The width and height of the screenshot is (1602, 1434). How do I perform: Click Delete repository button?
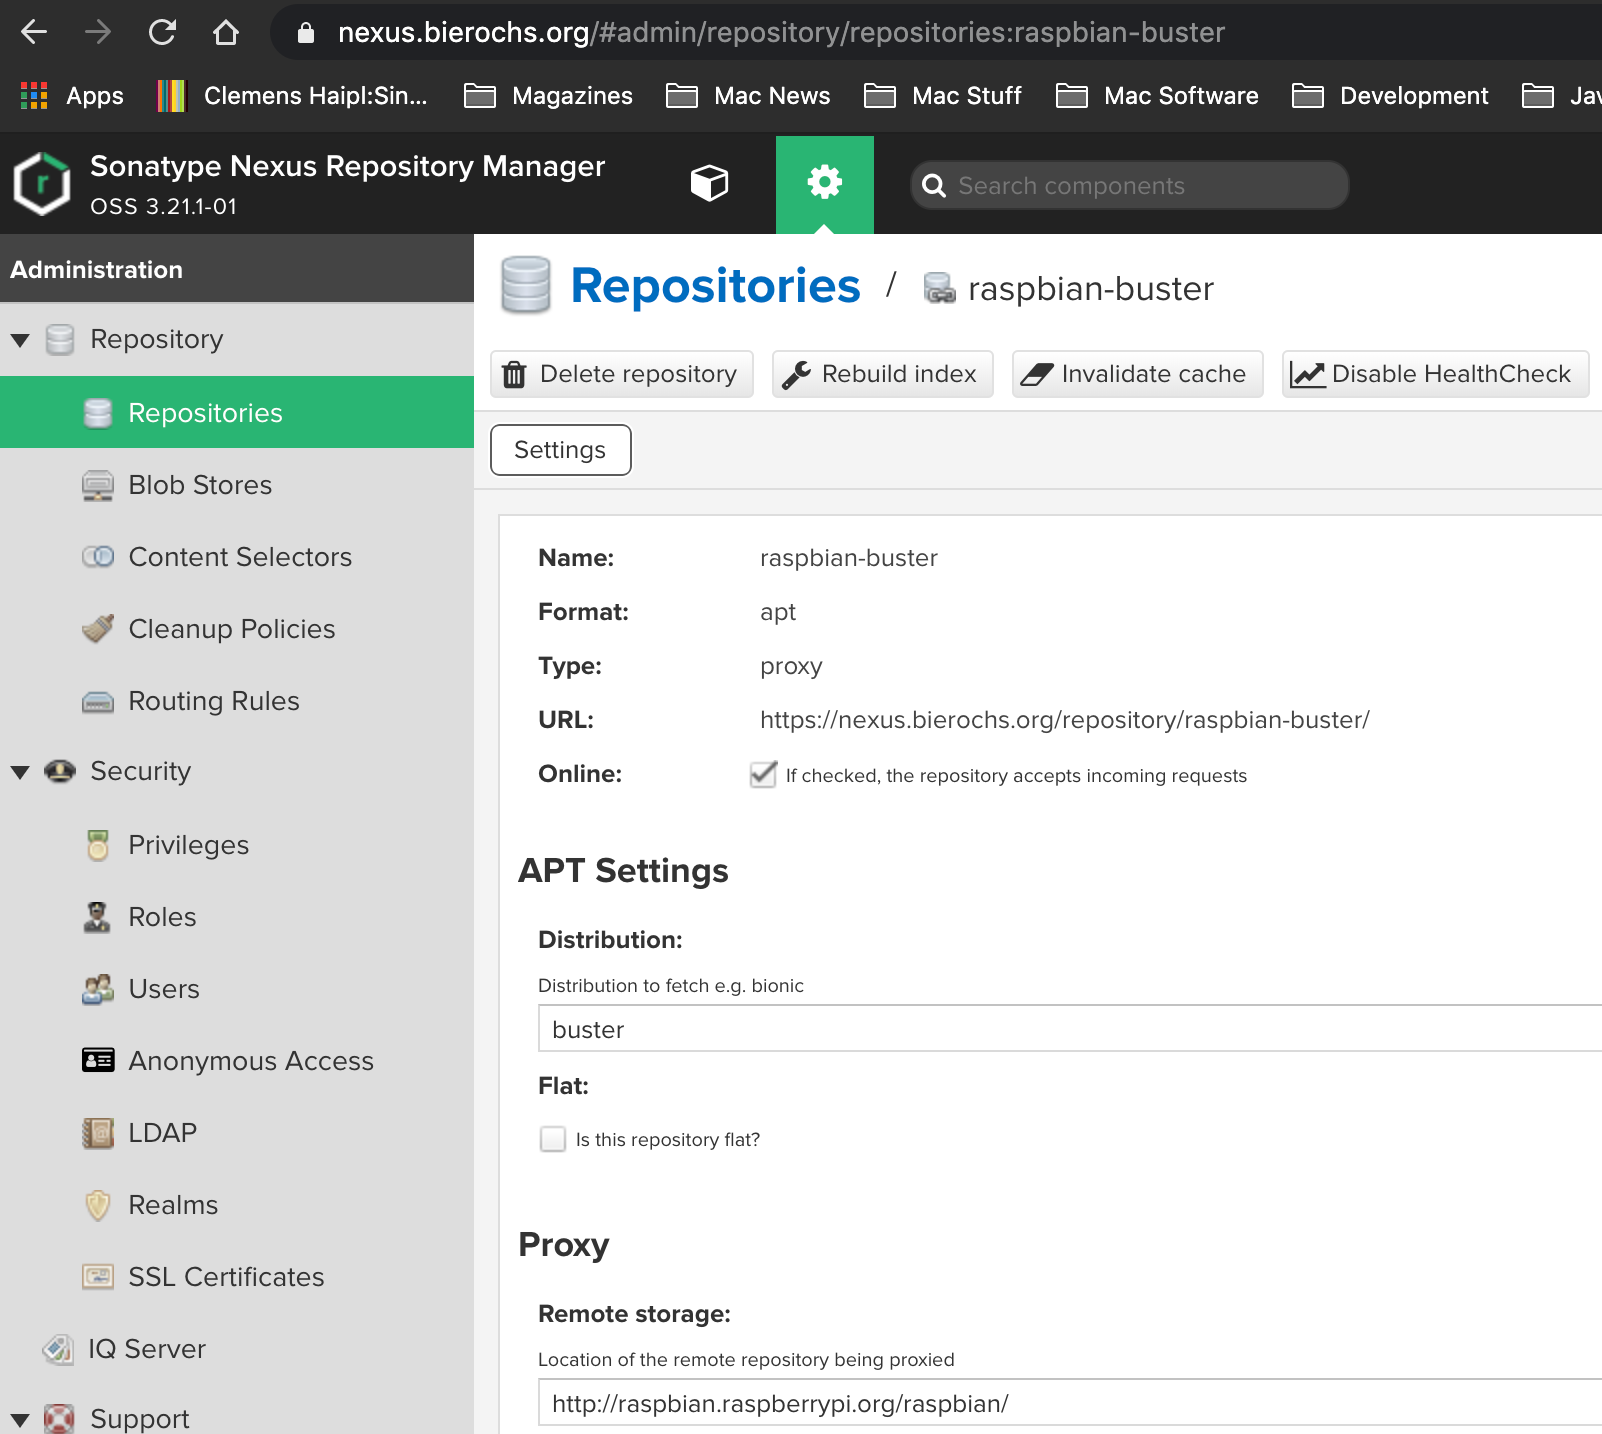[x=622, y=374]
